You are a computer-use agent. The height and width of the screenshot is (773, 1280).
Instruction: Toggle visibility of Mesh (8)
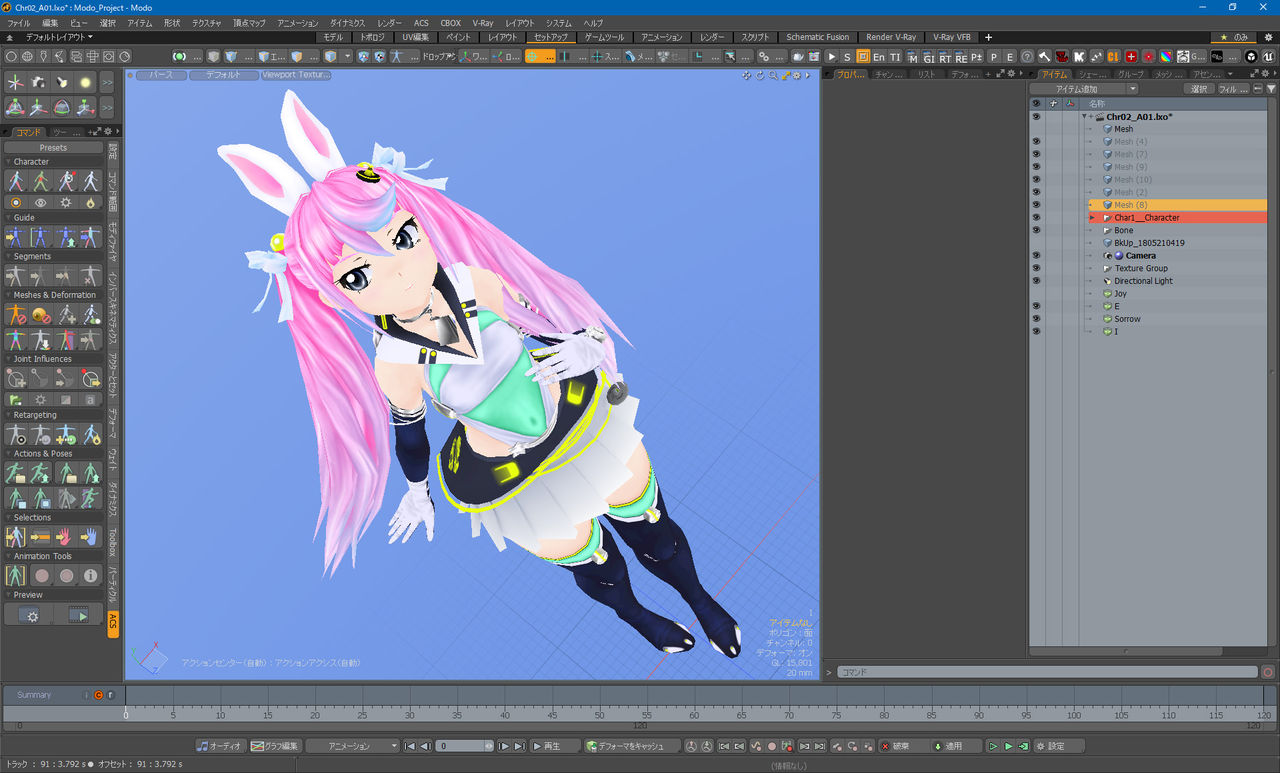pyautogui.click(x=1036, y=205)
